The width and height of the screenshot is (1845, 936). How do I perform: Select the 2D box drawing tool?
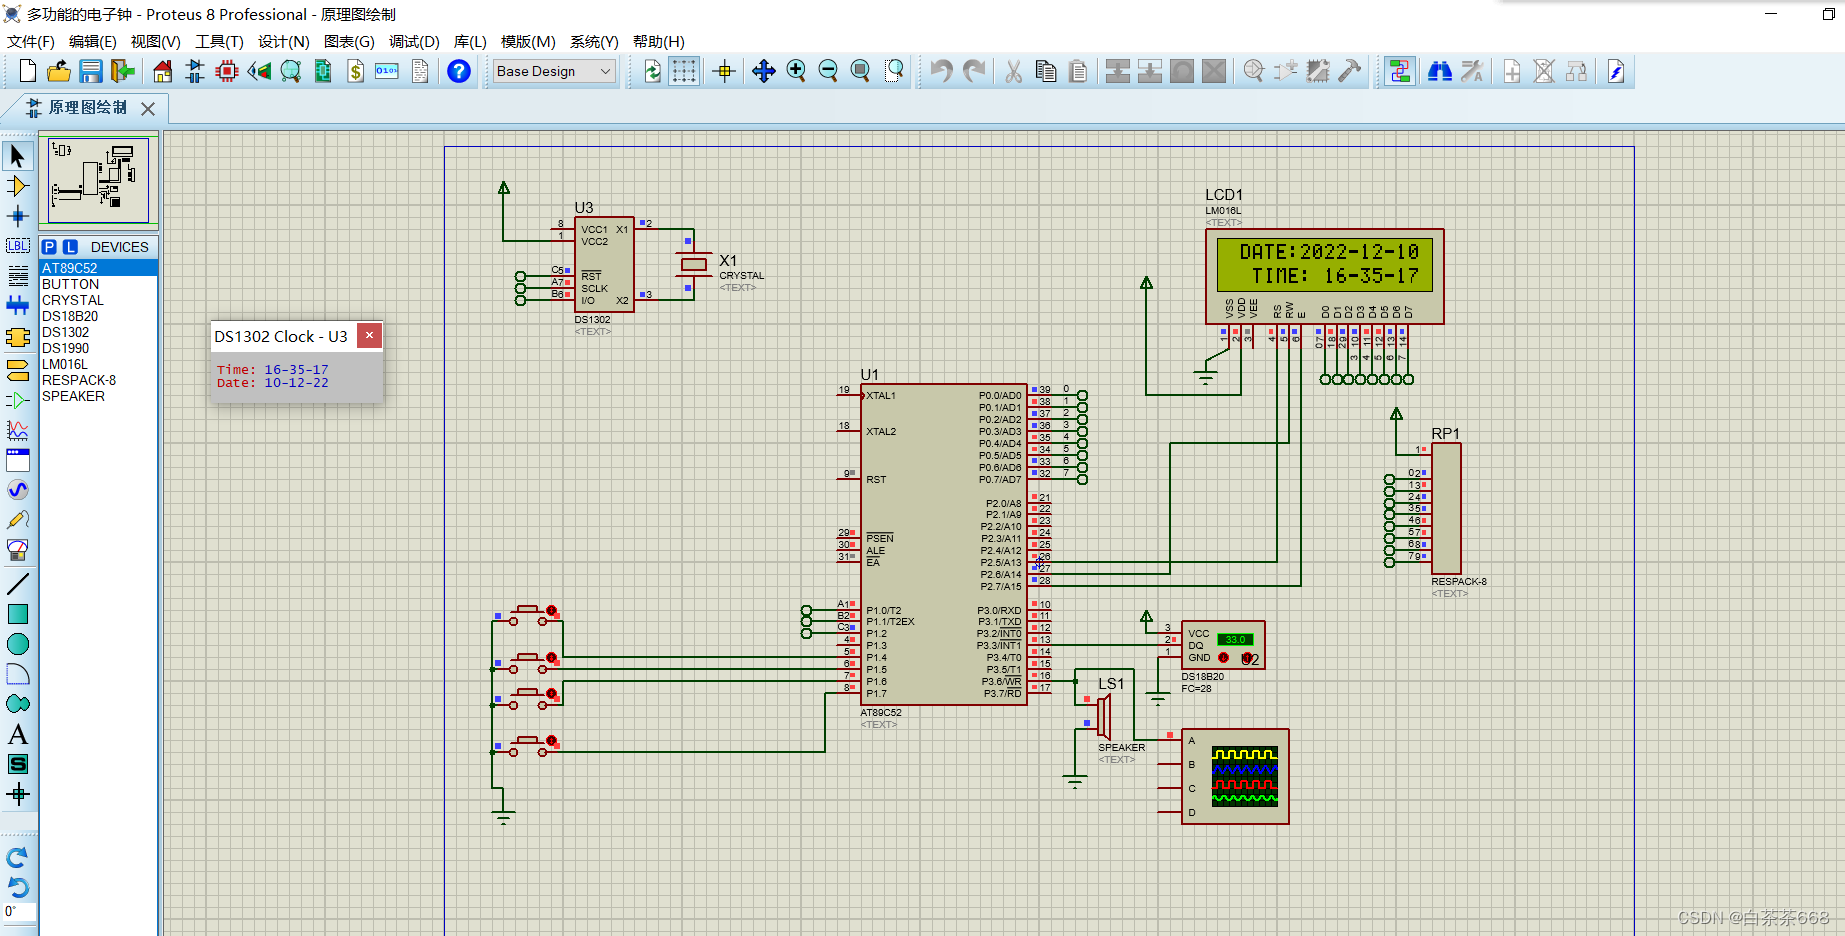[17, 614]
